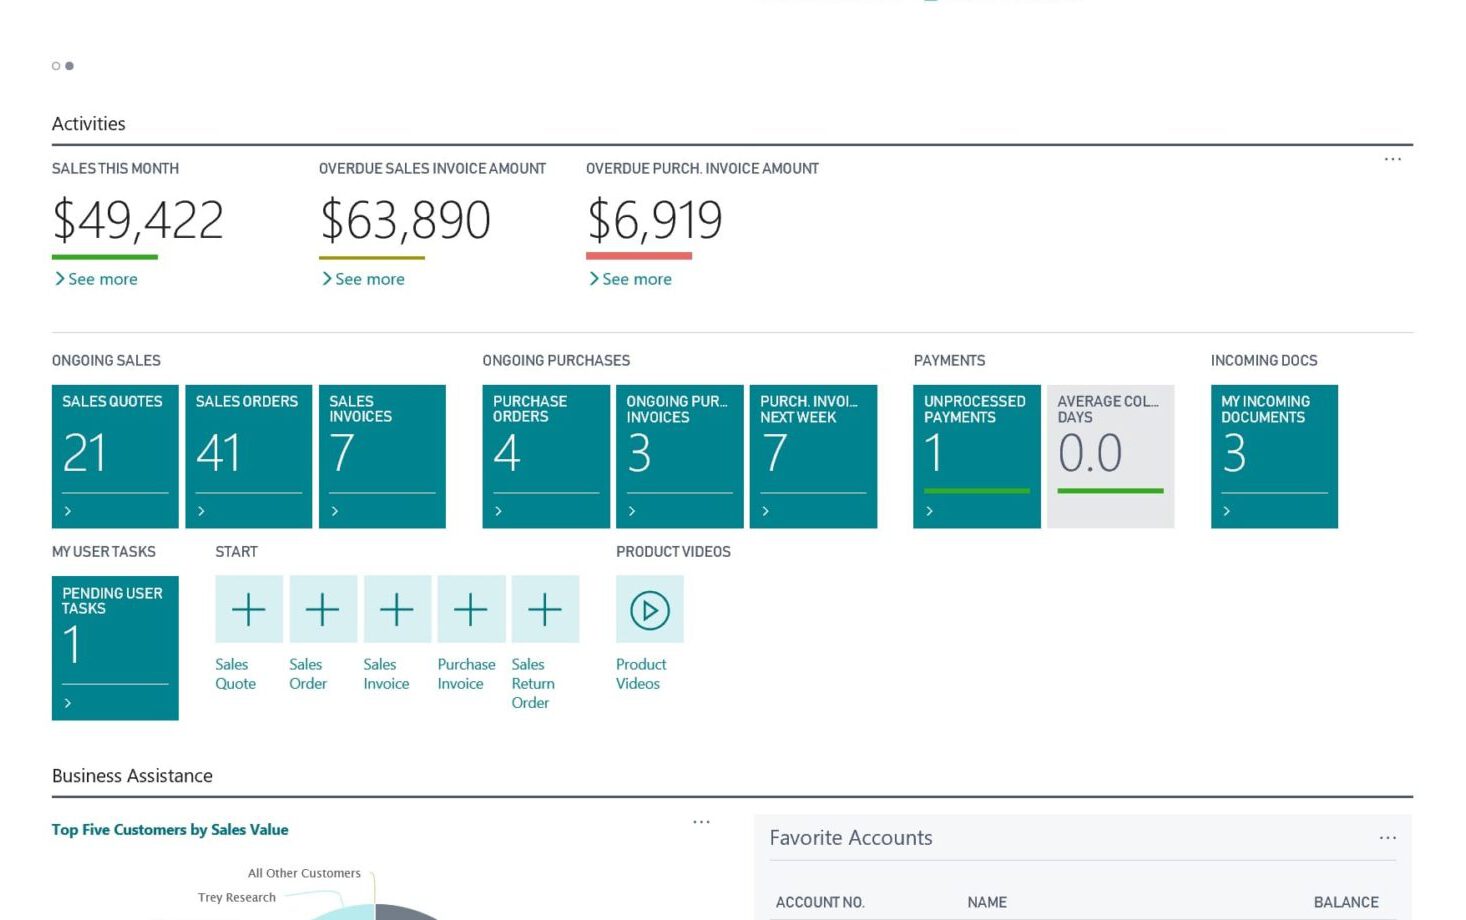Open Ongoing Purchase Invoices tile showing 3

(680, 456)
